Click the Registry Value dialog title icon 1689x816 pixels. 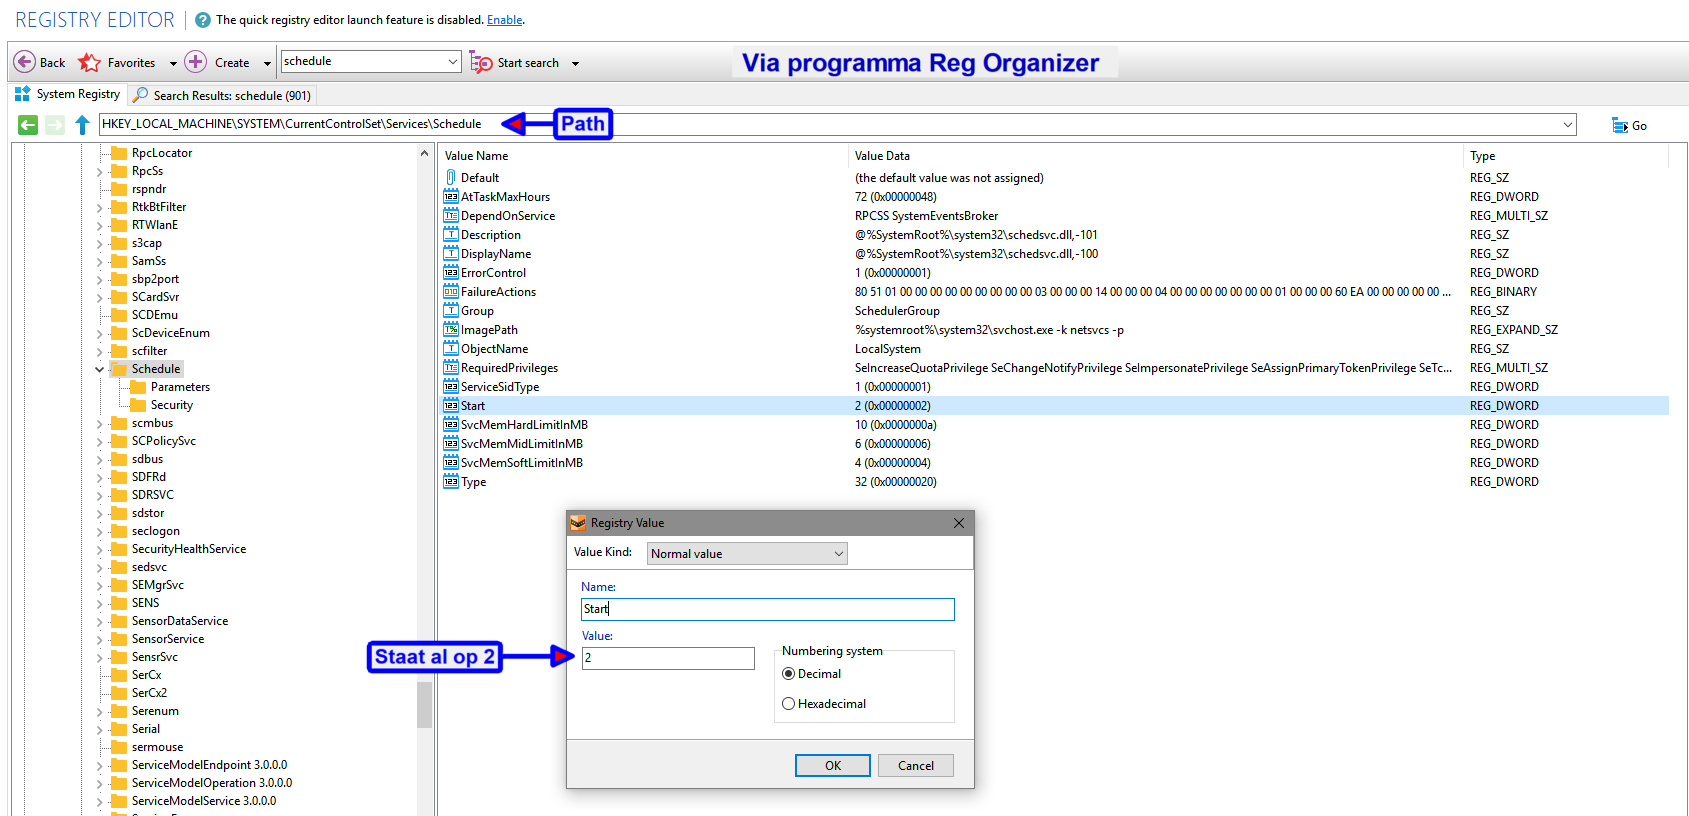tap(578, 523)
